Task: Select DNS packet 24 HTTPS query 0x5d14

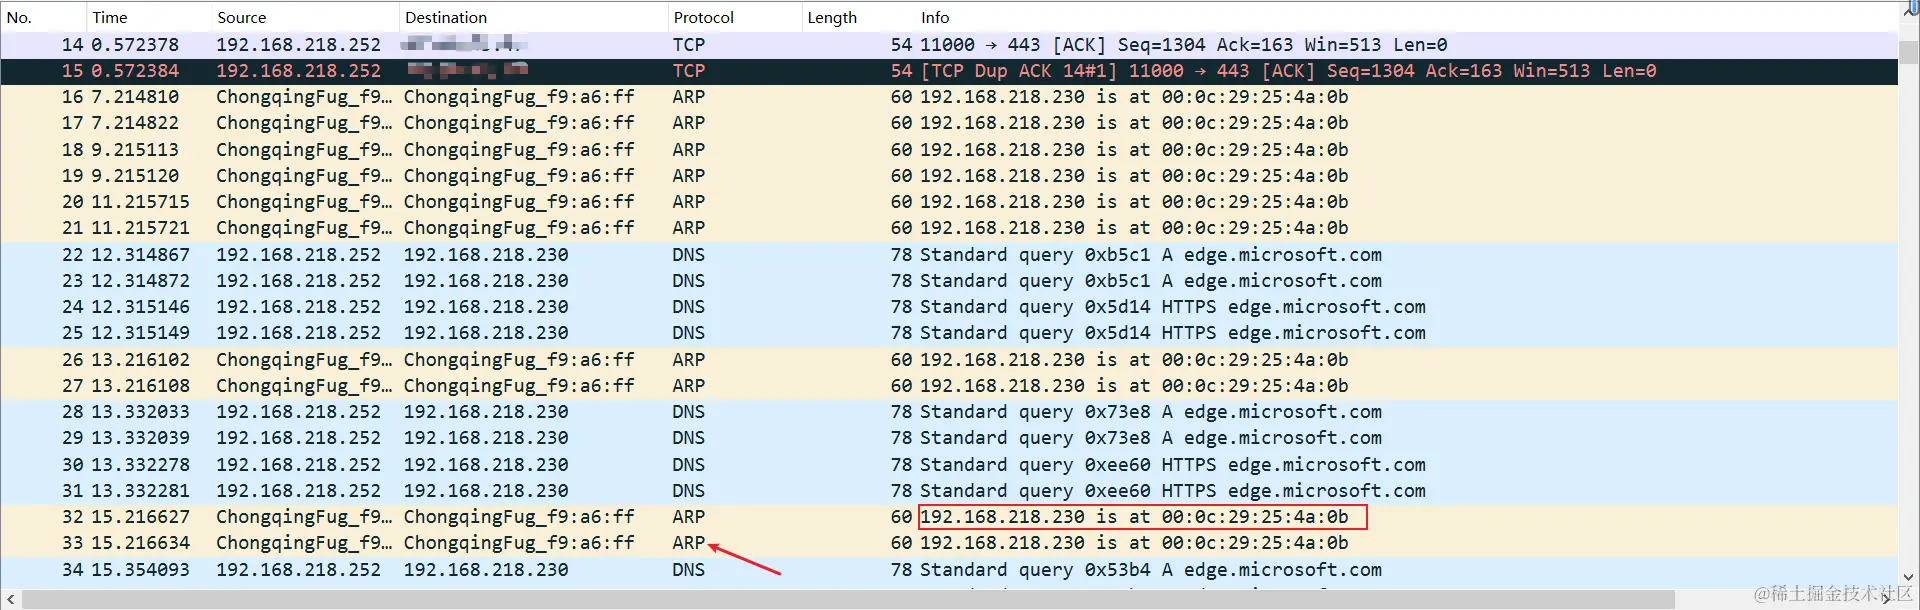Action: [949, 307]
